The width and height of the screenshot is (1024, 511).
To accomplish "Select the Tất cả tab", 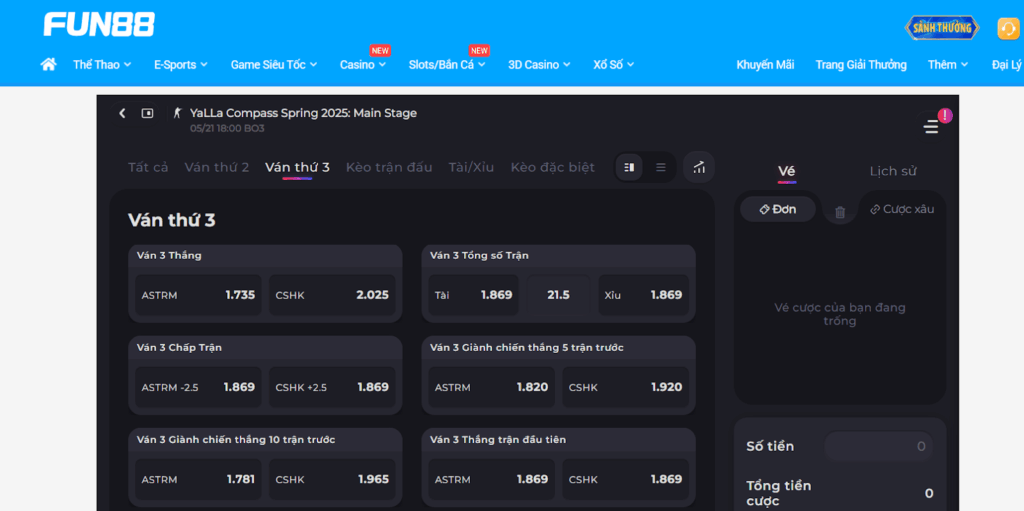I will 148,167.
